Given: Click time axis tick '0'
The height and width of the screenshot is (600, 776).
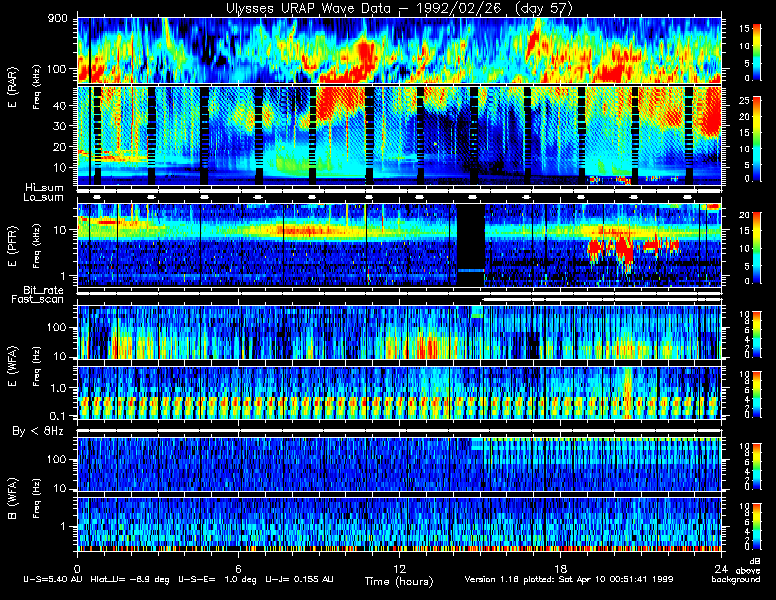Looking at the screenshot, I should click(77, 568).
